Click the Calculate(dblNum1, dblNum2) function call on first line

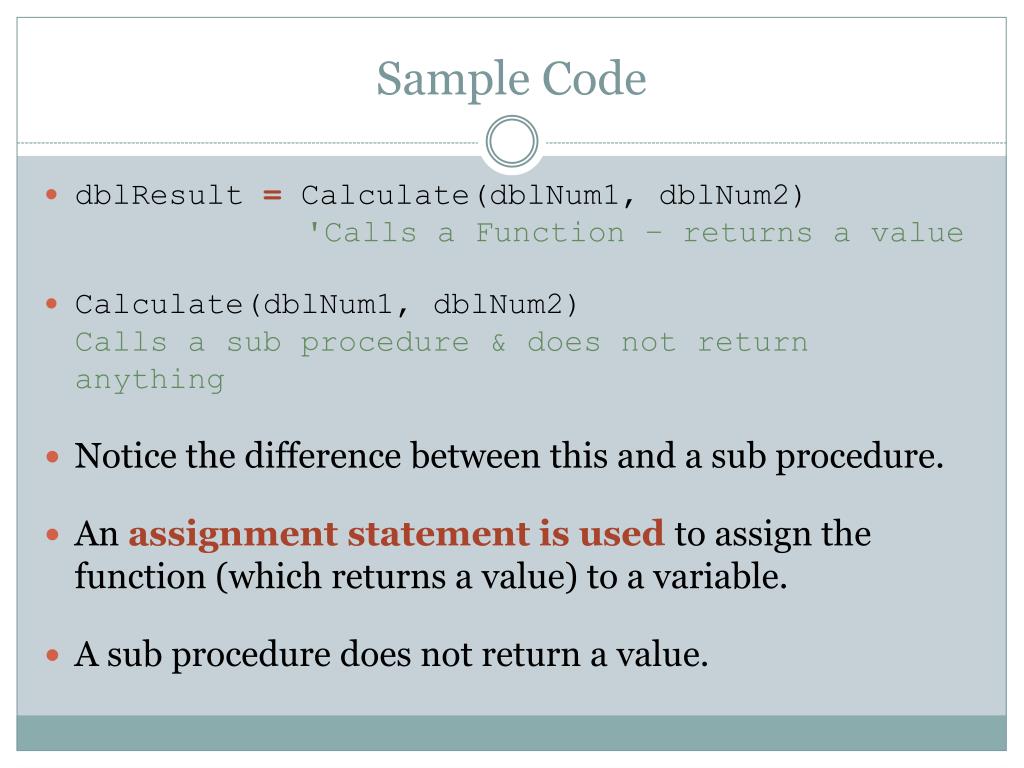pyautogui.click(x=552, y=196)
